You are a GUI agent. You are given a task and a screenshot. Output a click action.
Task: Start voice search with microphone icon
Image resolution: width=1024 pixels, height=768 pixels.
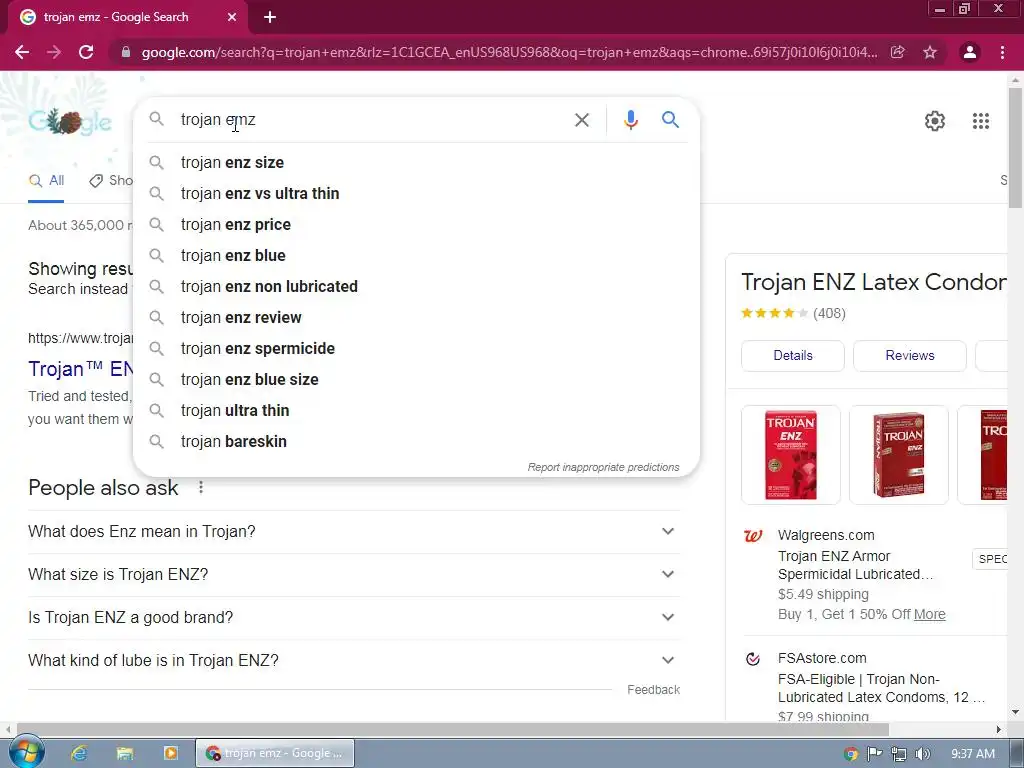(x=630, y=120)
